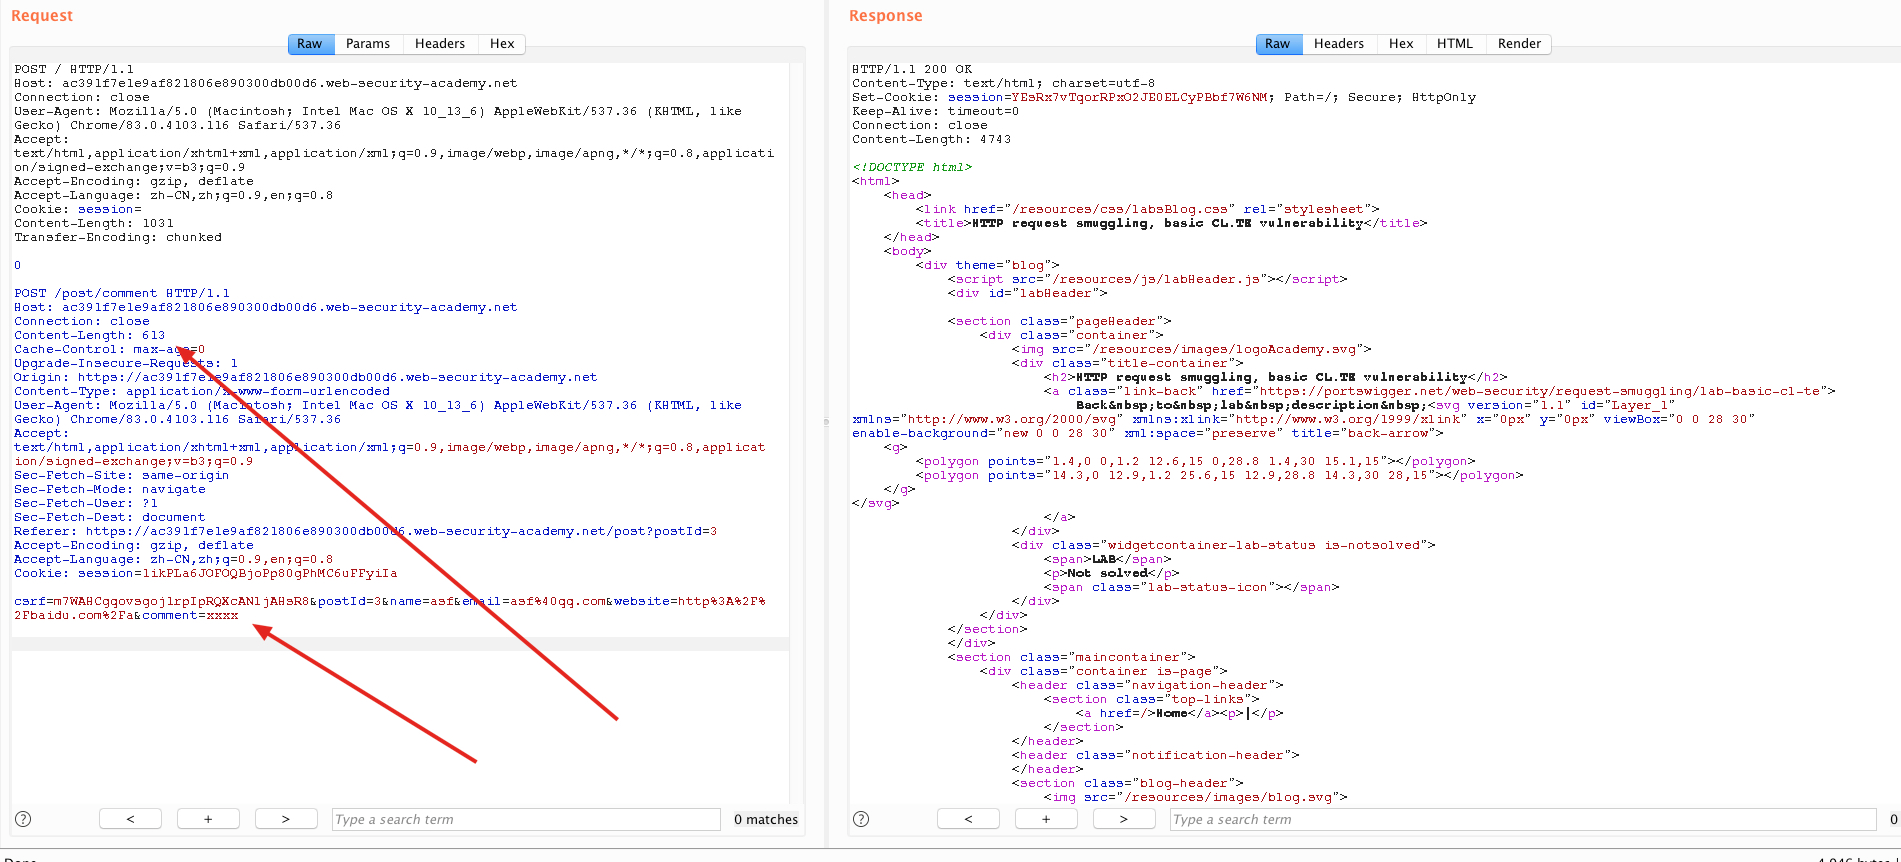Click link-back anchor line in response
Image resolution: width=1901 pixels, height=862 pixels.
click(1440, 392)
